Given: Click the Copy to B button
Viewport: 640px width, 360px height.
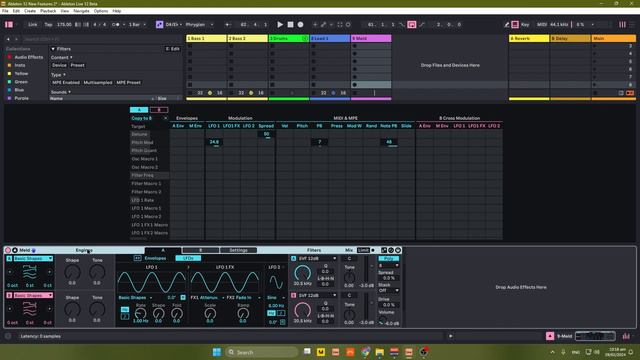Looking at the screenshot, I should pos(142,118).
